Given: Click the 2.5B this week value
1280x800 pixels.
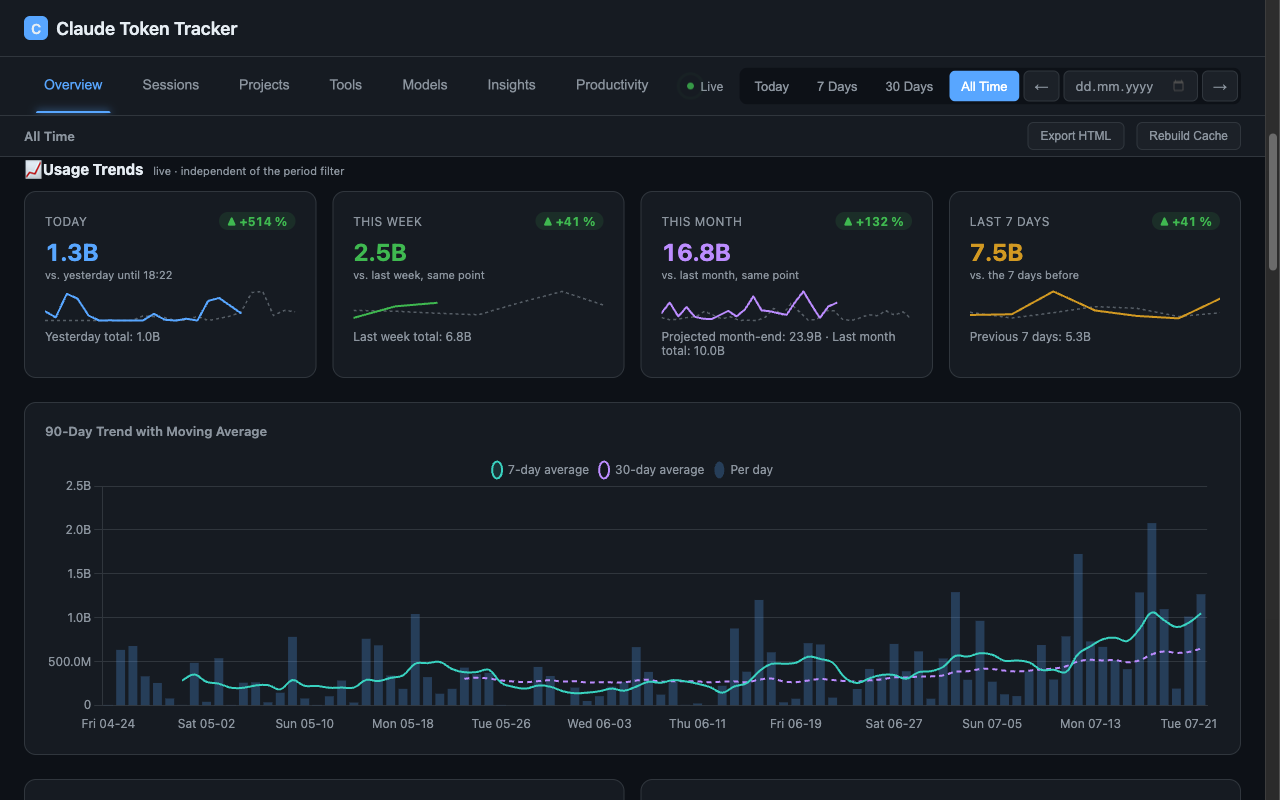Looking at the screenshot, I should [x=380, y=252].
